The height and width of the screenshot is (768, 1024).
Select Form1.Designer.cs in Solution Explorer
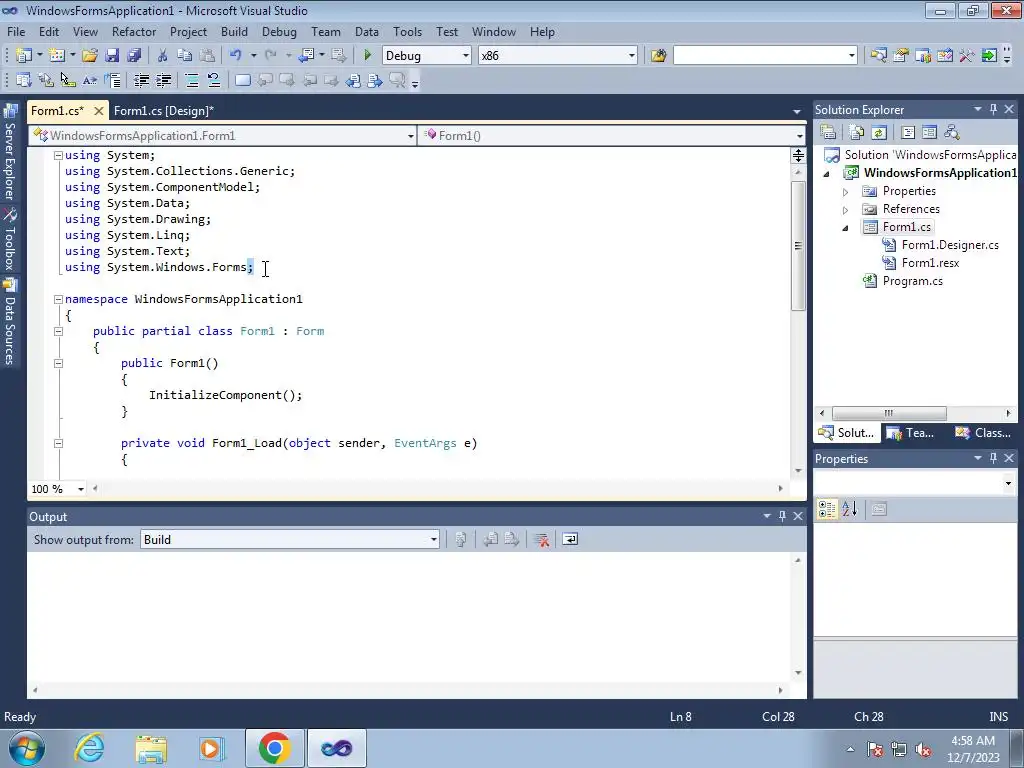coord(950,245)
